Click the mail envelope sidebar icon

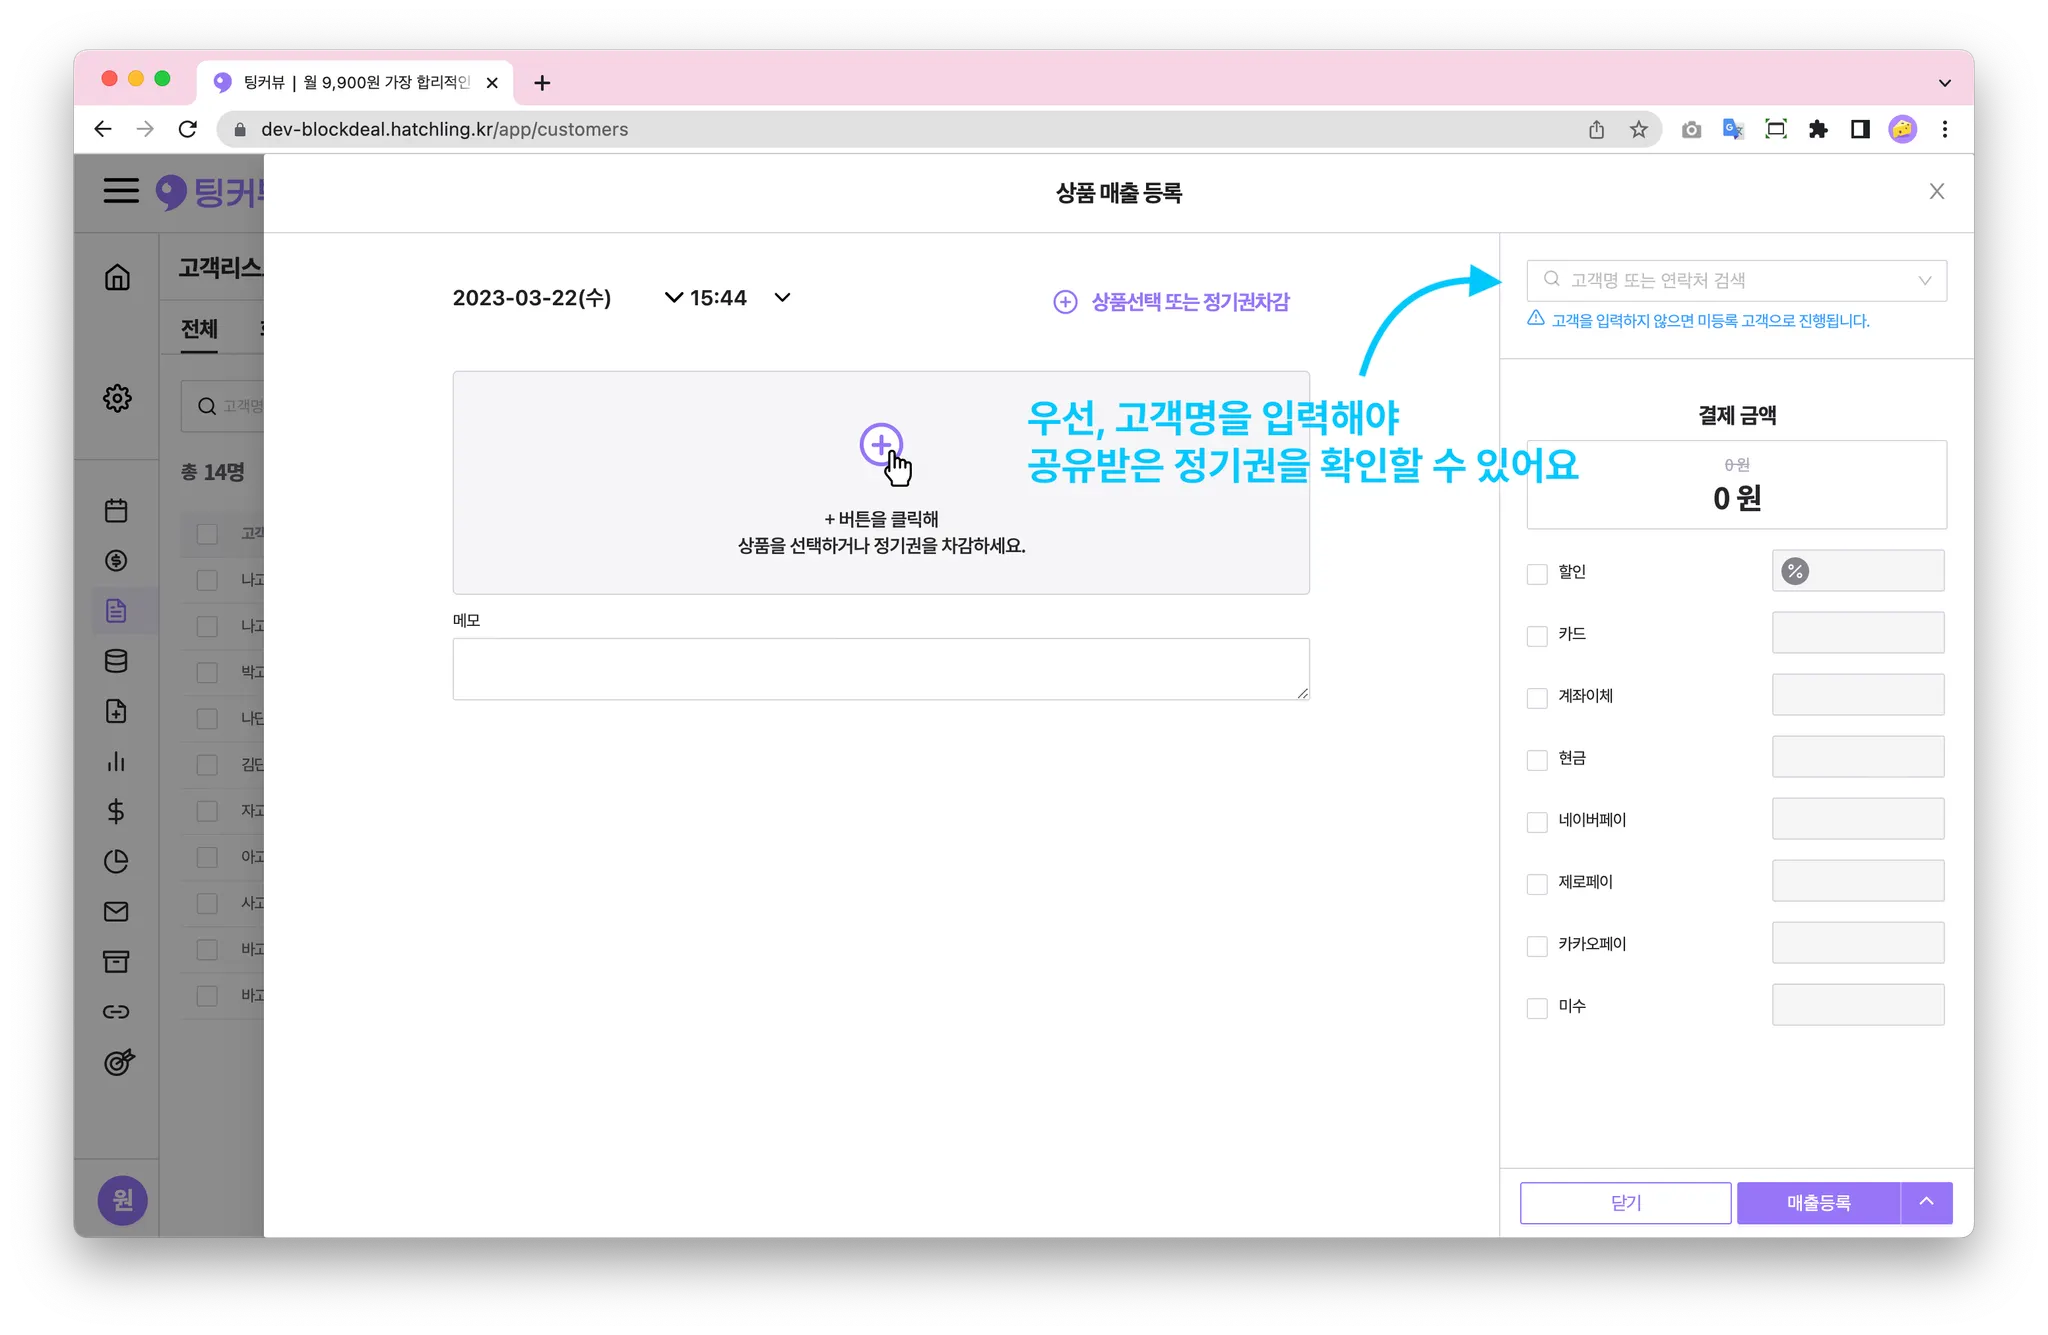(x=116, y=911)
